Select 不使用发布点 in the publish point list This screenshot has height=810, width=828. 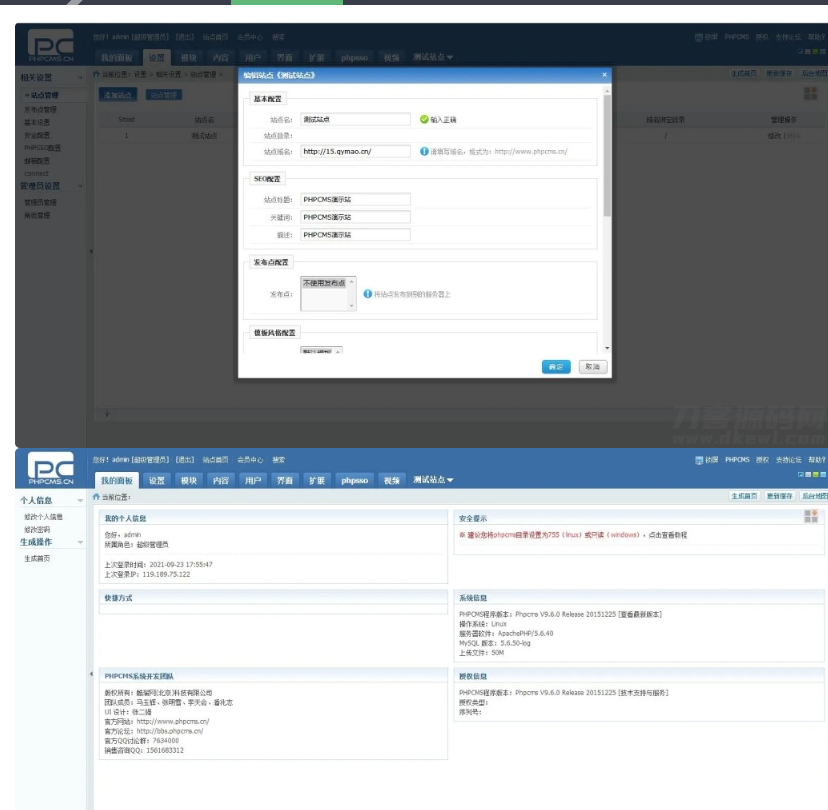[x=325, y=283]
